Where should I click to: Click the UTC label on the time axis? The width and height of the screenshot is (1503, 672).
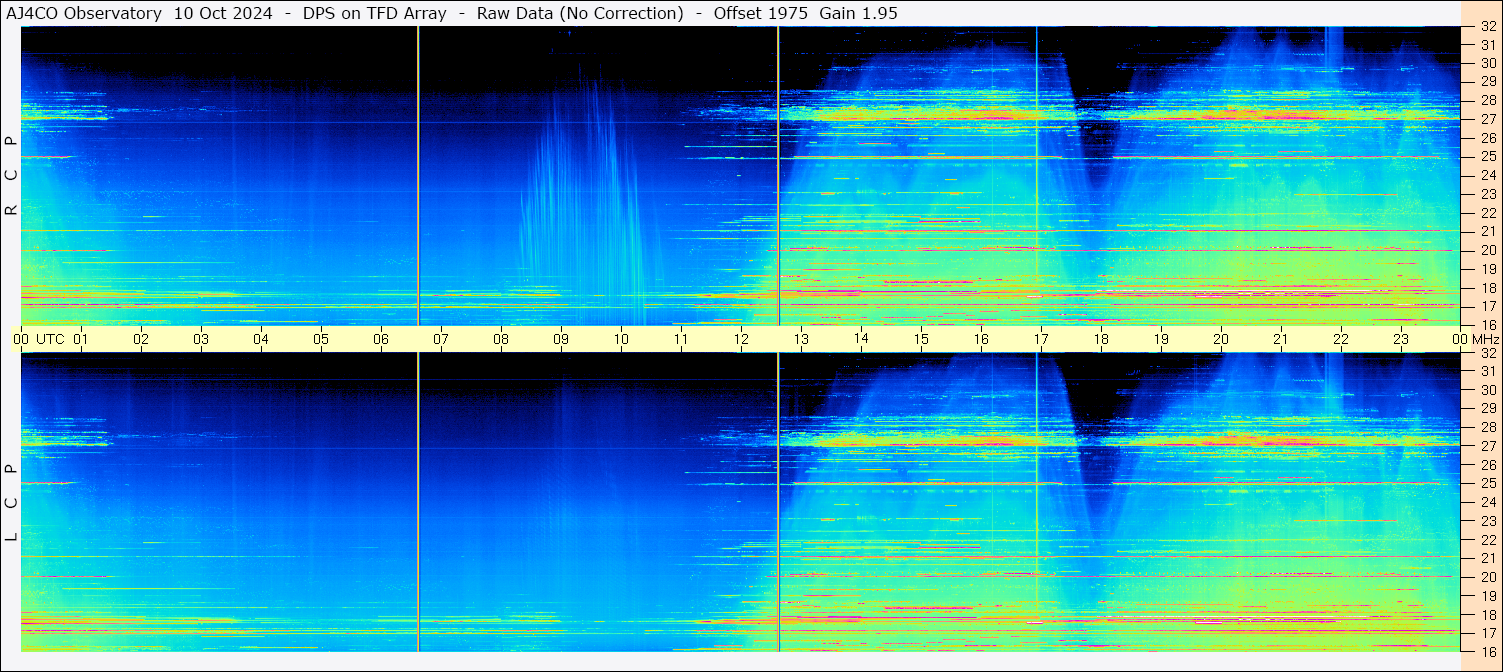pyautogui.click(x=51, y=339)
